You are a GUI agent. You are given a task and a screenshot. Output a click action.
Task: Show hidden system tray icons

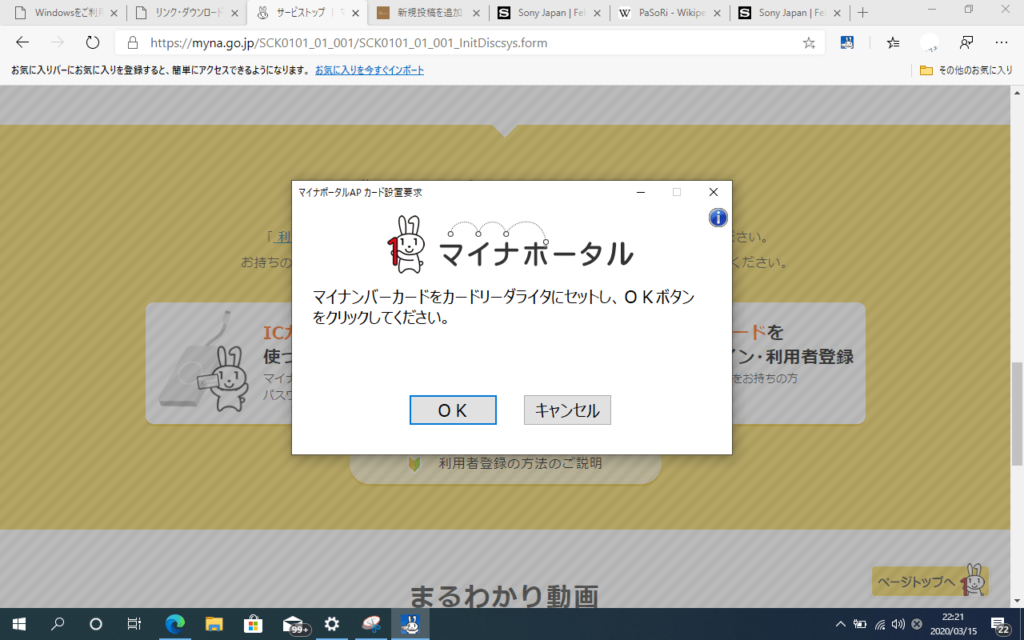coord(840,624)
